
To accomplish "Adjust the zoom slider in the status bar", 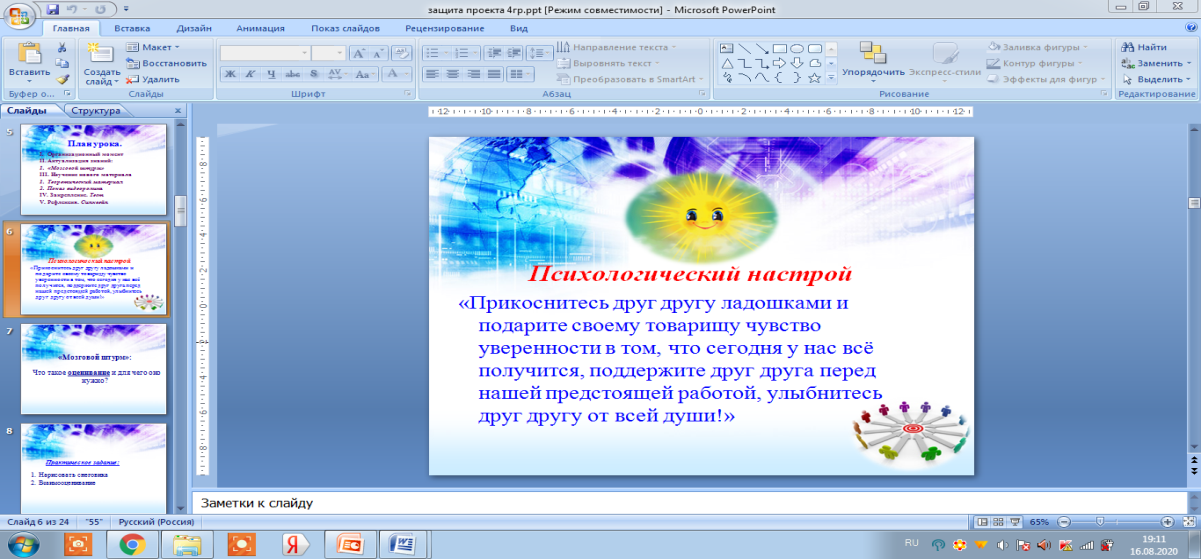I will point(1101,522).
